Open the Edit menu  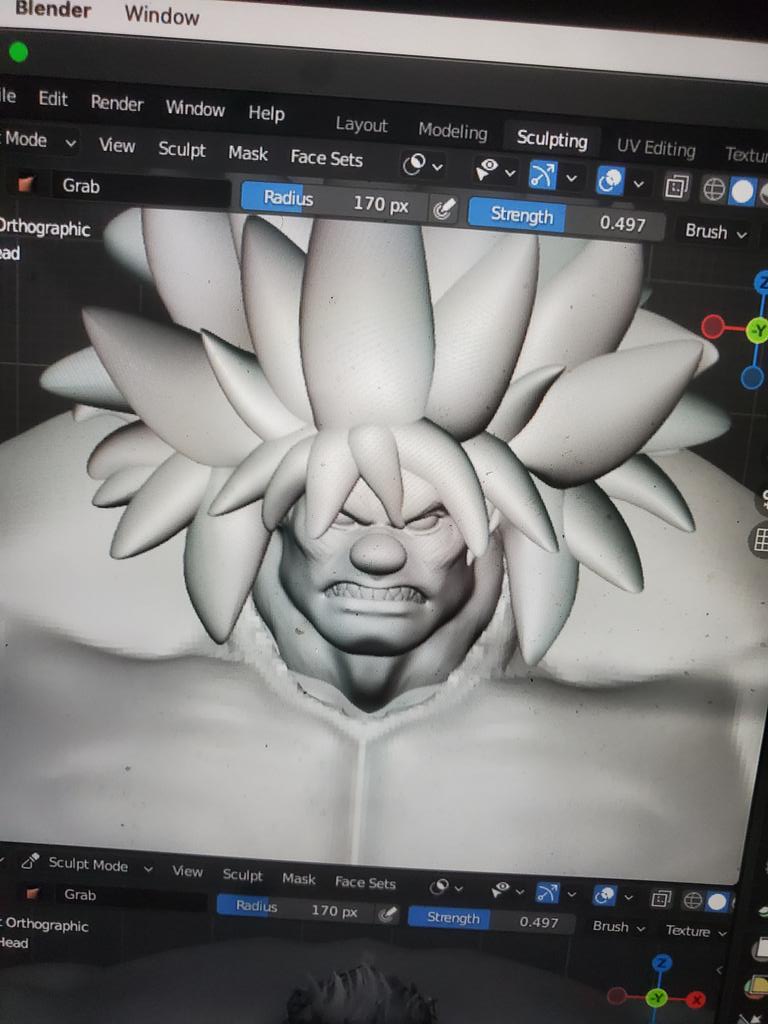pyautogui.click(x=53, y=99)
